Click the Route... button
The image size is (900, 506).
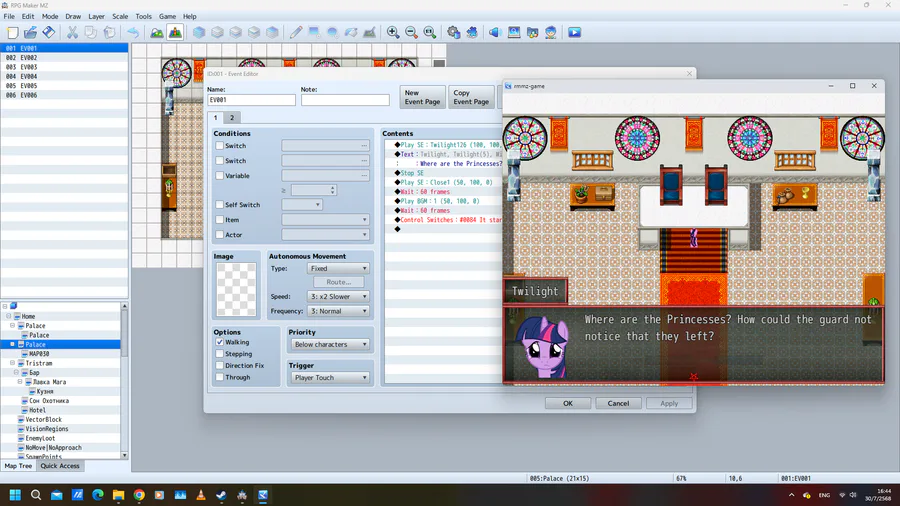coord(339,282)
